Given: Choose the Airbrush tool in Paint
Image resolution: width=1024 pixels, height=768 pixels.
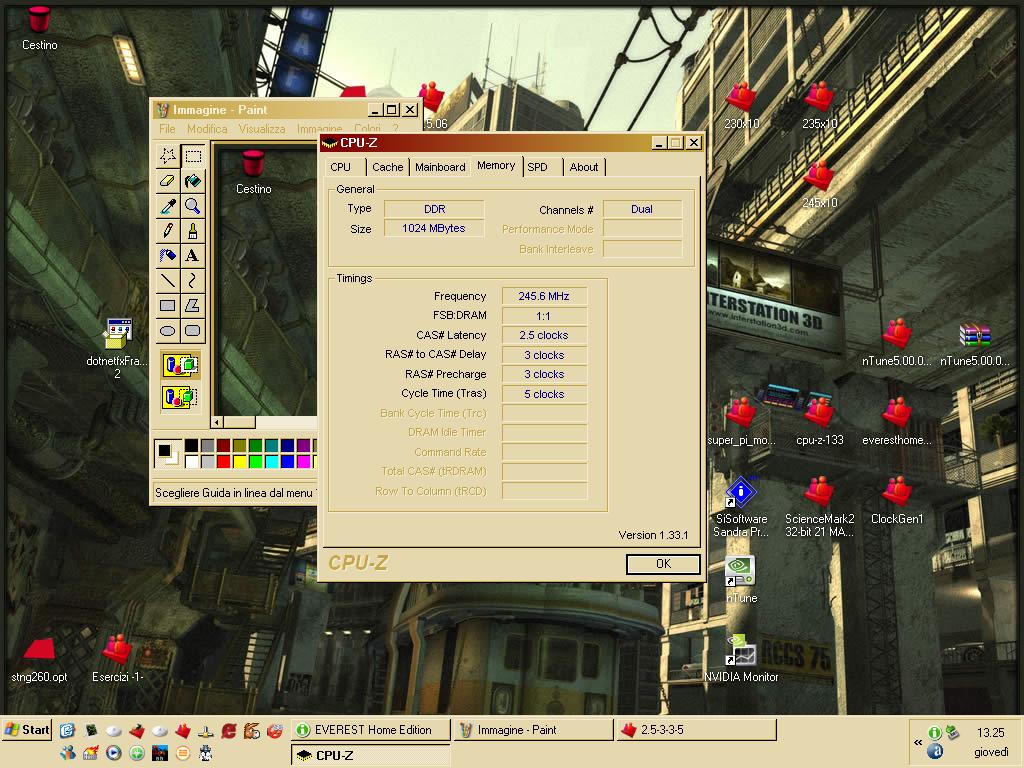Looking at the screenshot, I should pyautogui.click(x=168, y=255).
